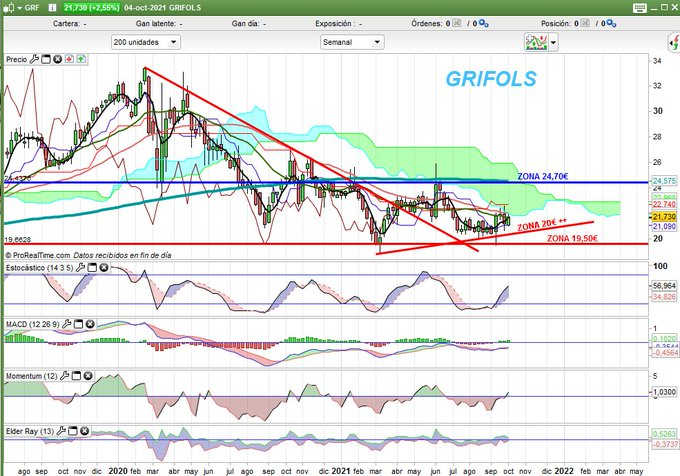
Task: Maximize the Estocástico panel
Action: (92, 268)
